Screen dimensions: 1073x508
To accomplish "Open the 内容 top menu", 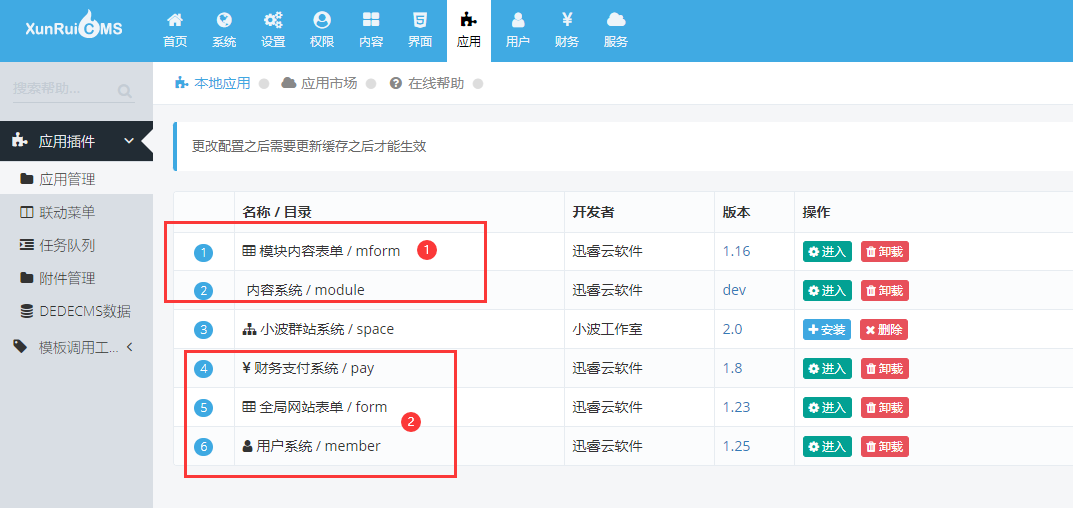I will coord(371,31).
